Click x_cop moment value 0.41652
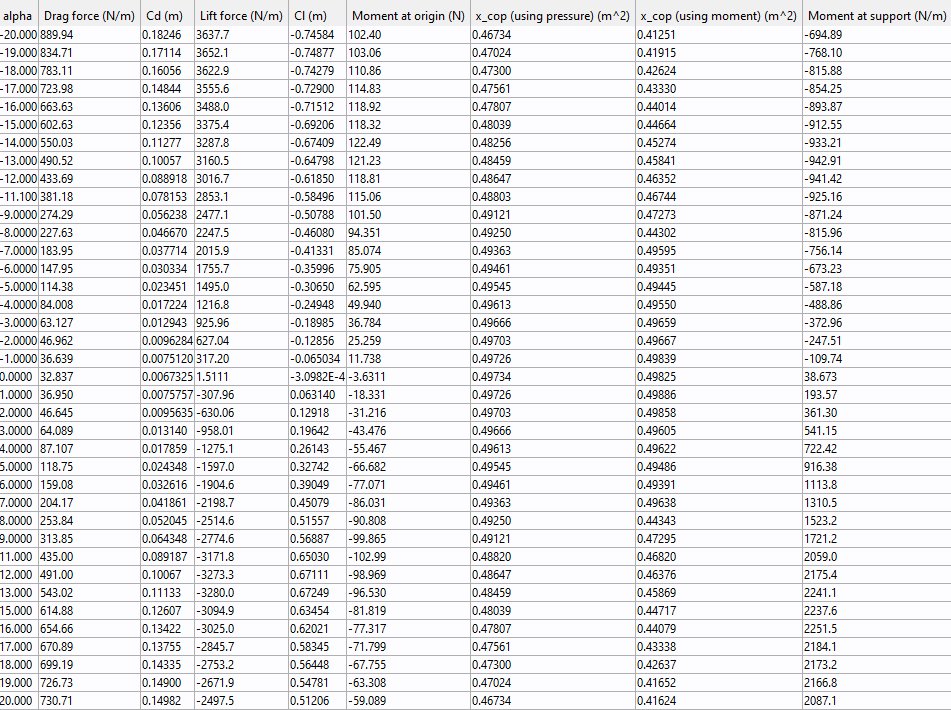This screenshot has height=710, width=951. click(x=719, y=683)
